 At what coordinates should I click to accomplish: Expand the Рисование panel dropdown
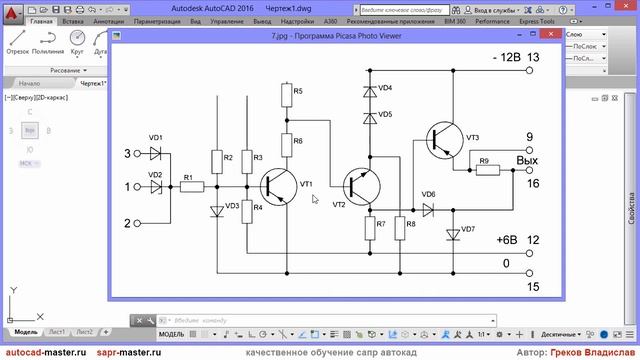pyautogui.click(x=68, y=70)
